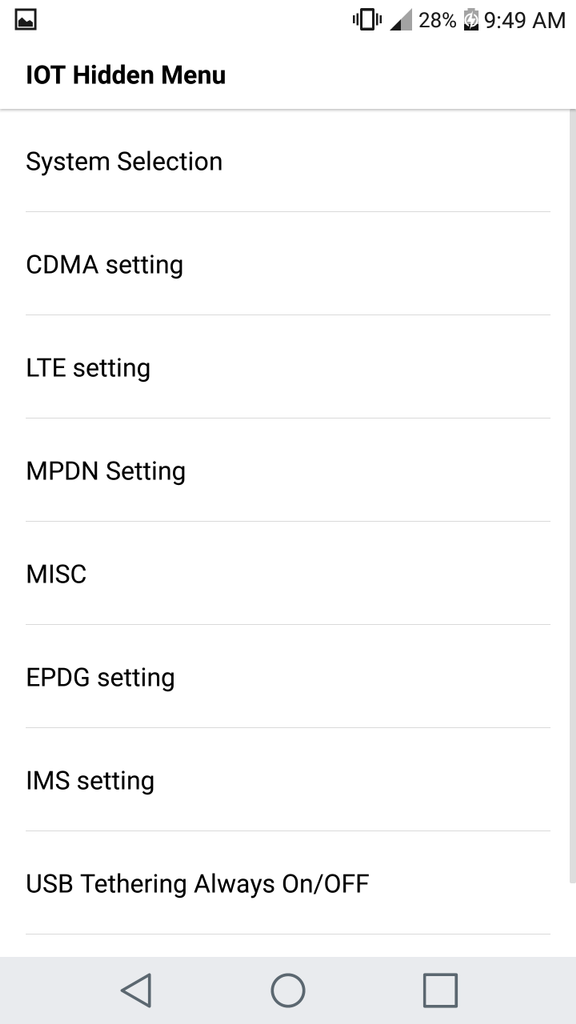Open EPDG setting
The height and width of the screenshot is (1024, 576).
288,677
